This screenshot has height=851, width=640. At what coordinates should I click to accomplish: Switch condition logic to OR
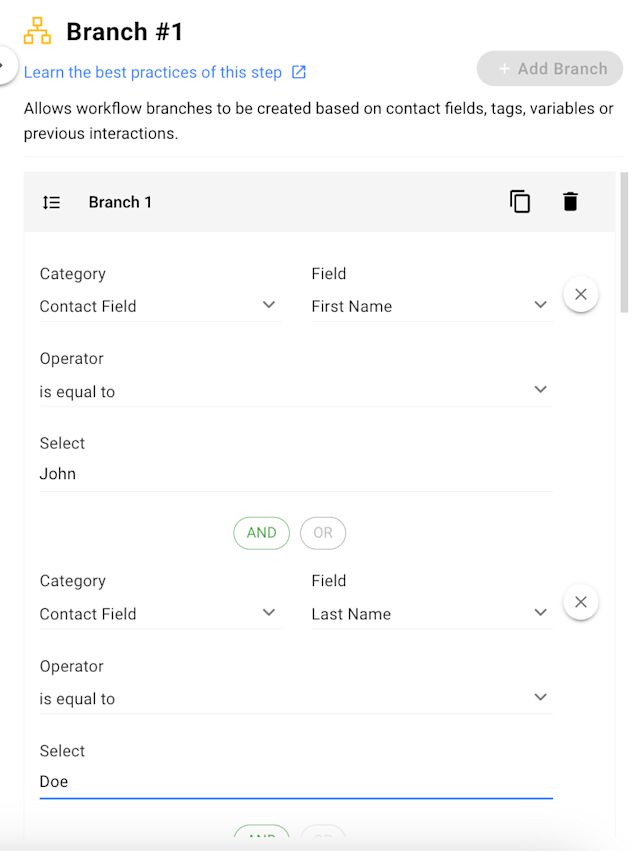point(323,533)
